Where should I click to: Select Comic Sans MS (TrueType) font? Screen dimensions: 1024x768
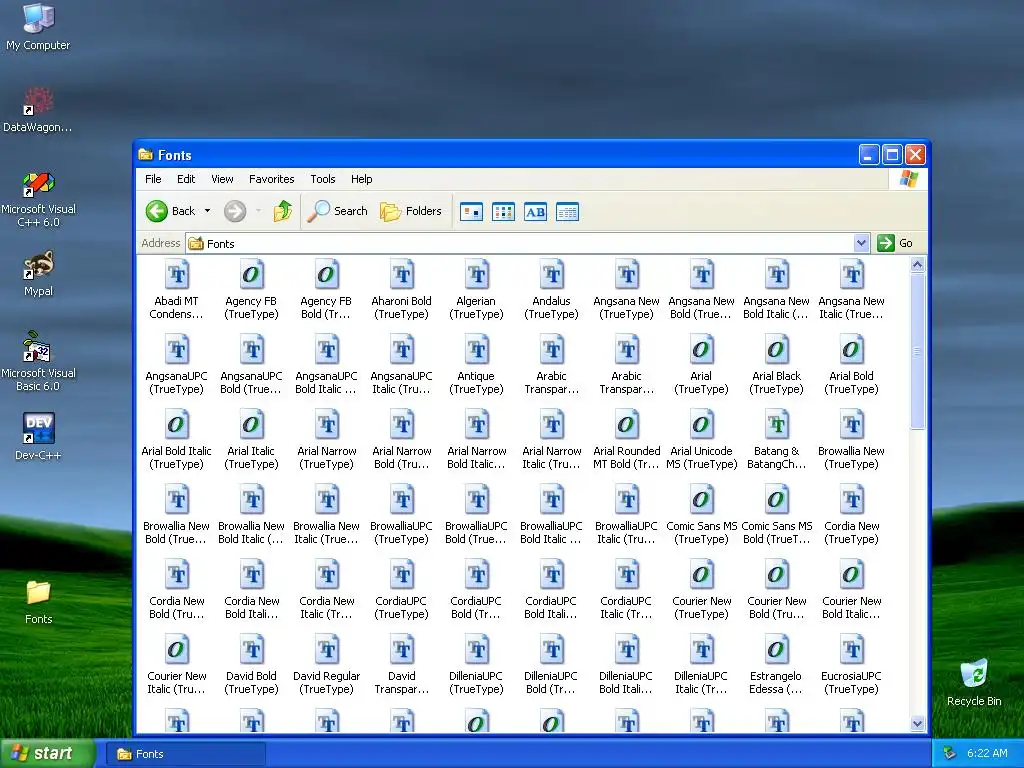[701, 515]
